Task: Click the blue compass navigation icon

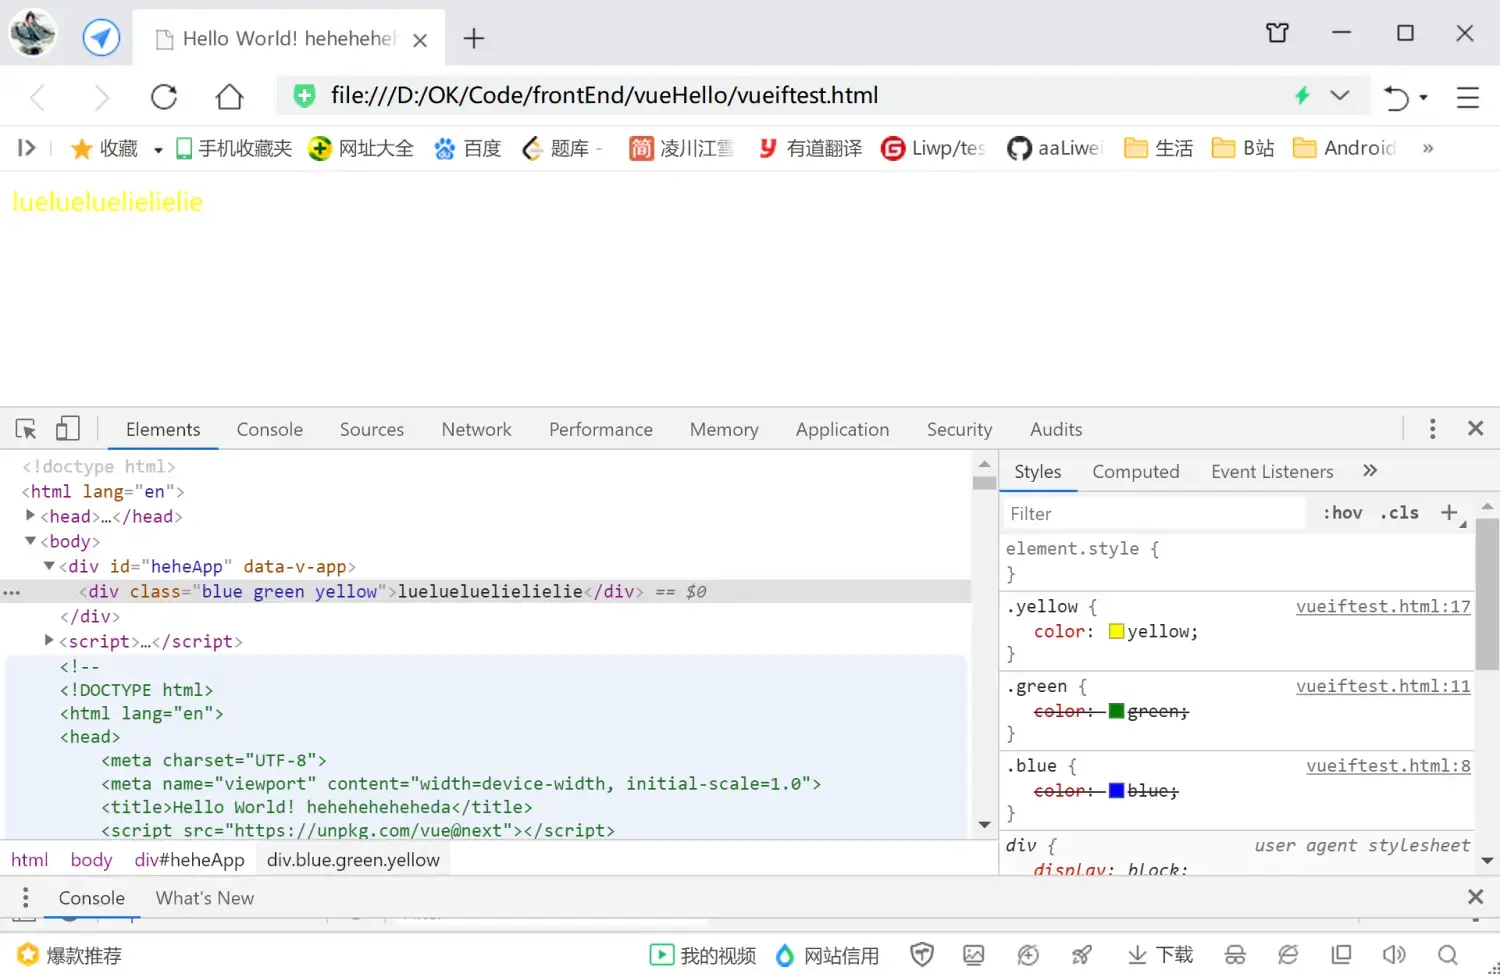Action: click(x=101, y=38)
